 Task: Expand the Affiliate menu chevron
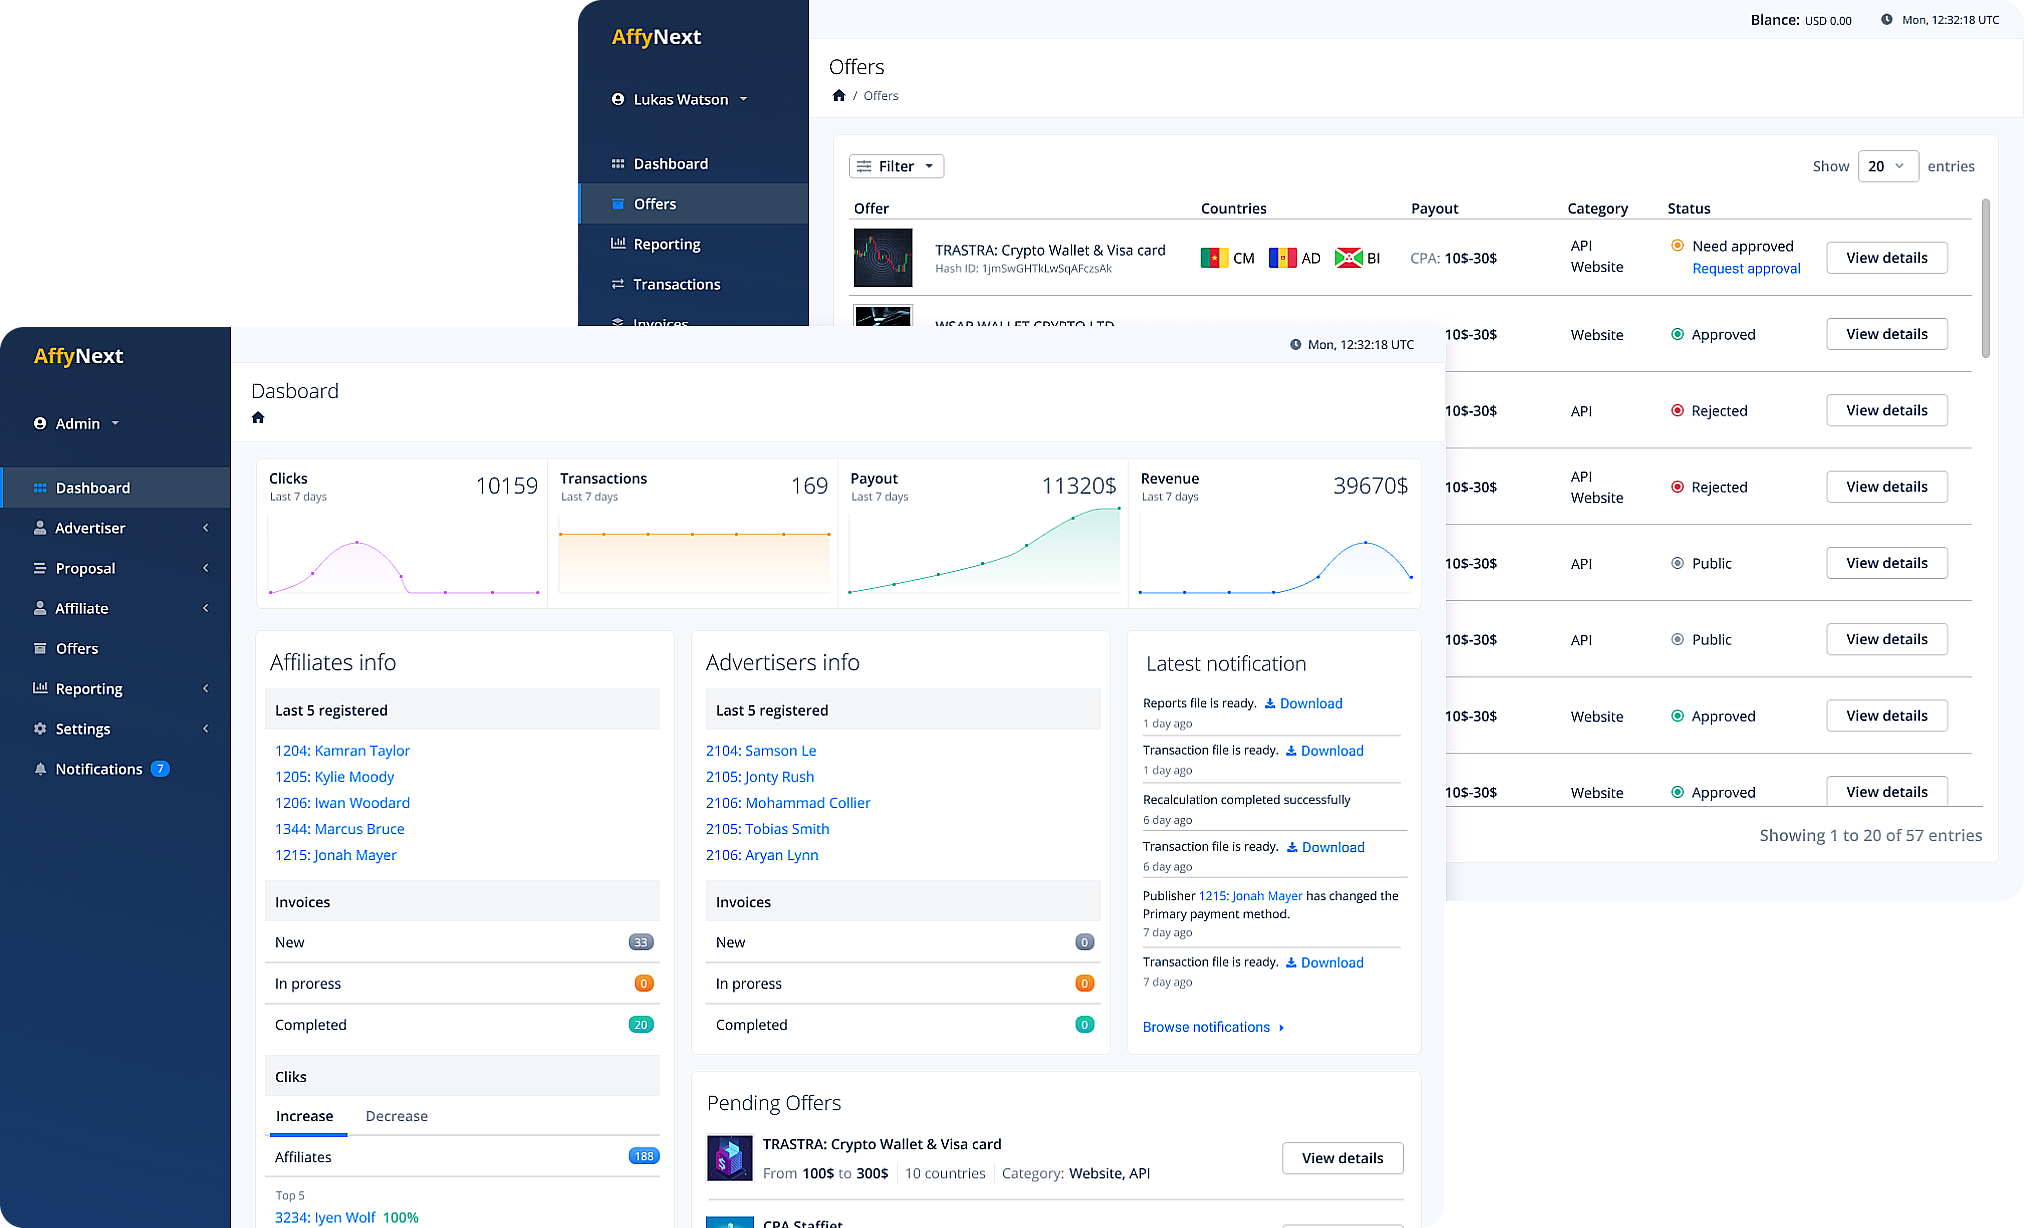206,608
